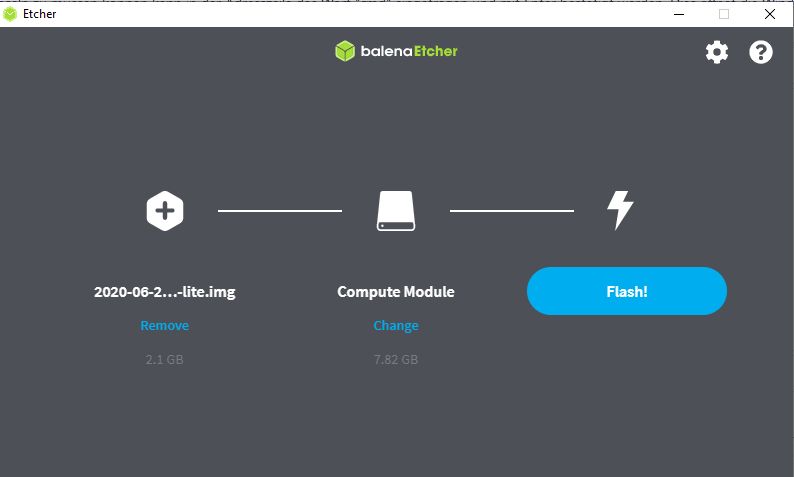Click the balenaEtcher logo
This screenshot has width=794, height=477.
pyautogui.click(x=396, y=51)
